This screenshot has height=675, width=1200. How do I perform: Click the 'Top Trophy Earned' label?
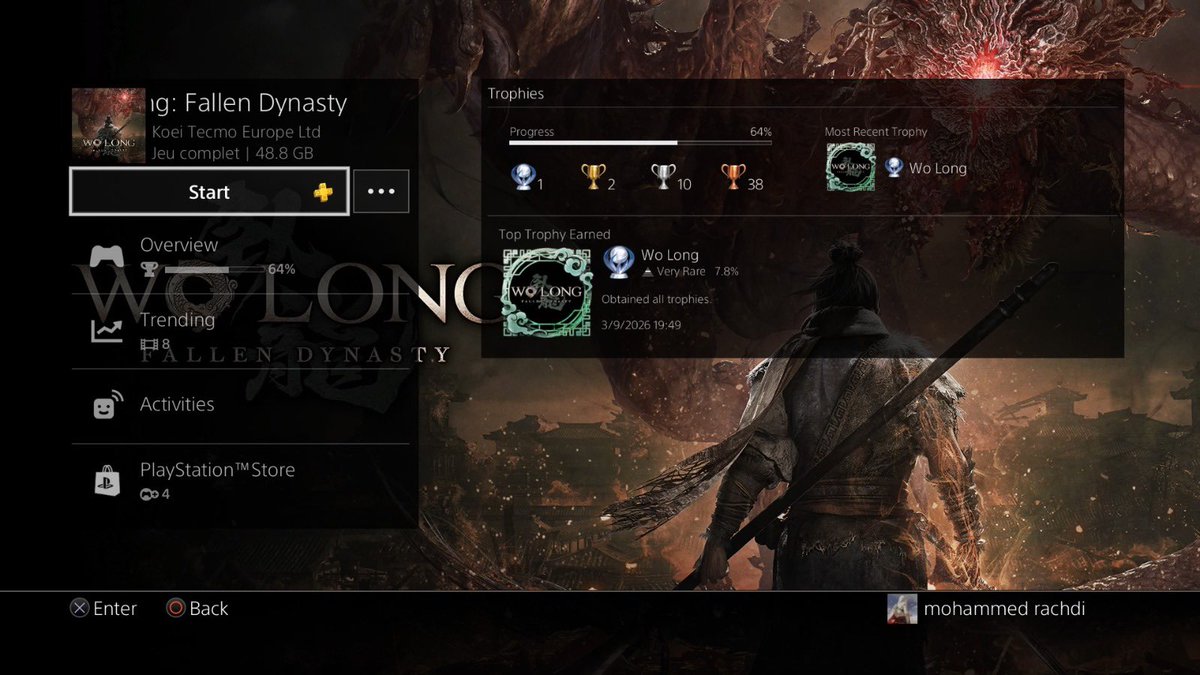pyautogui.click(x=554, y=234)
